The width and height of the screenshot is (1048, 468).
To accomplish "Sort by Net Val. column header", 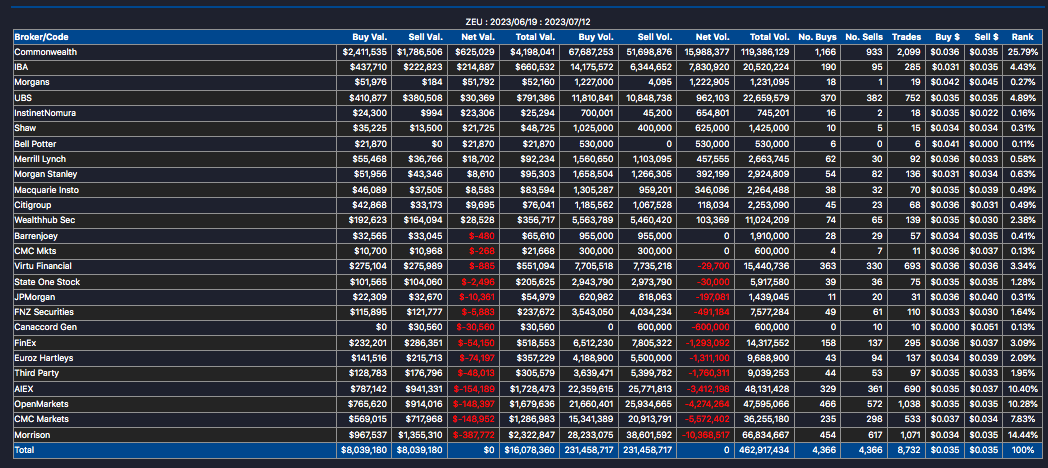I will point(478,37).
